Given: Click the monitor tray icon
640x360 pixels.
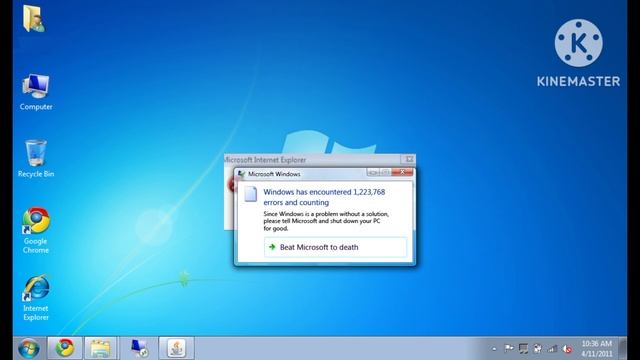Looking at the screenshot, I should point(523,349).
